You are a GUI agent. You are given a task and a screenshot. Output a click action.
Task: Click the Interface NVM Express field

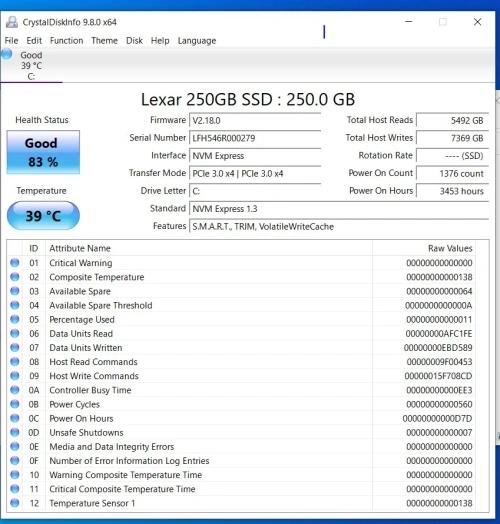click(x=255, y=156)
